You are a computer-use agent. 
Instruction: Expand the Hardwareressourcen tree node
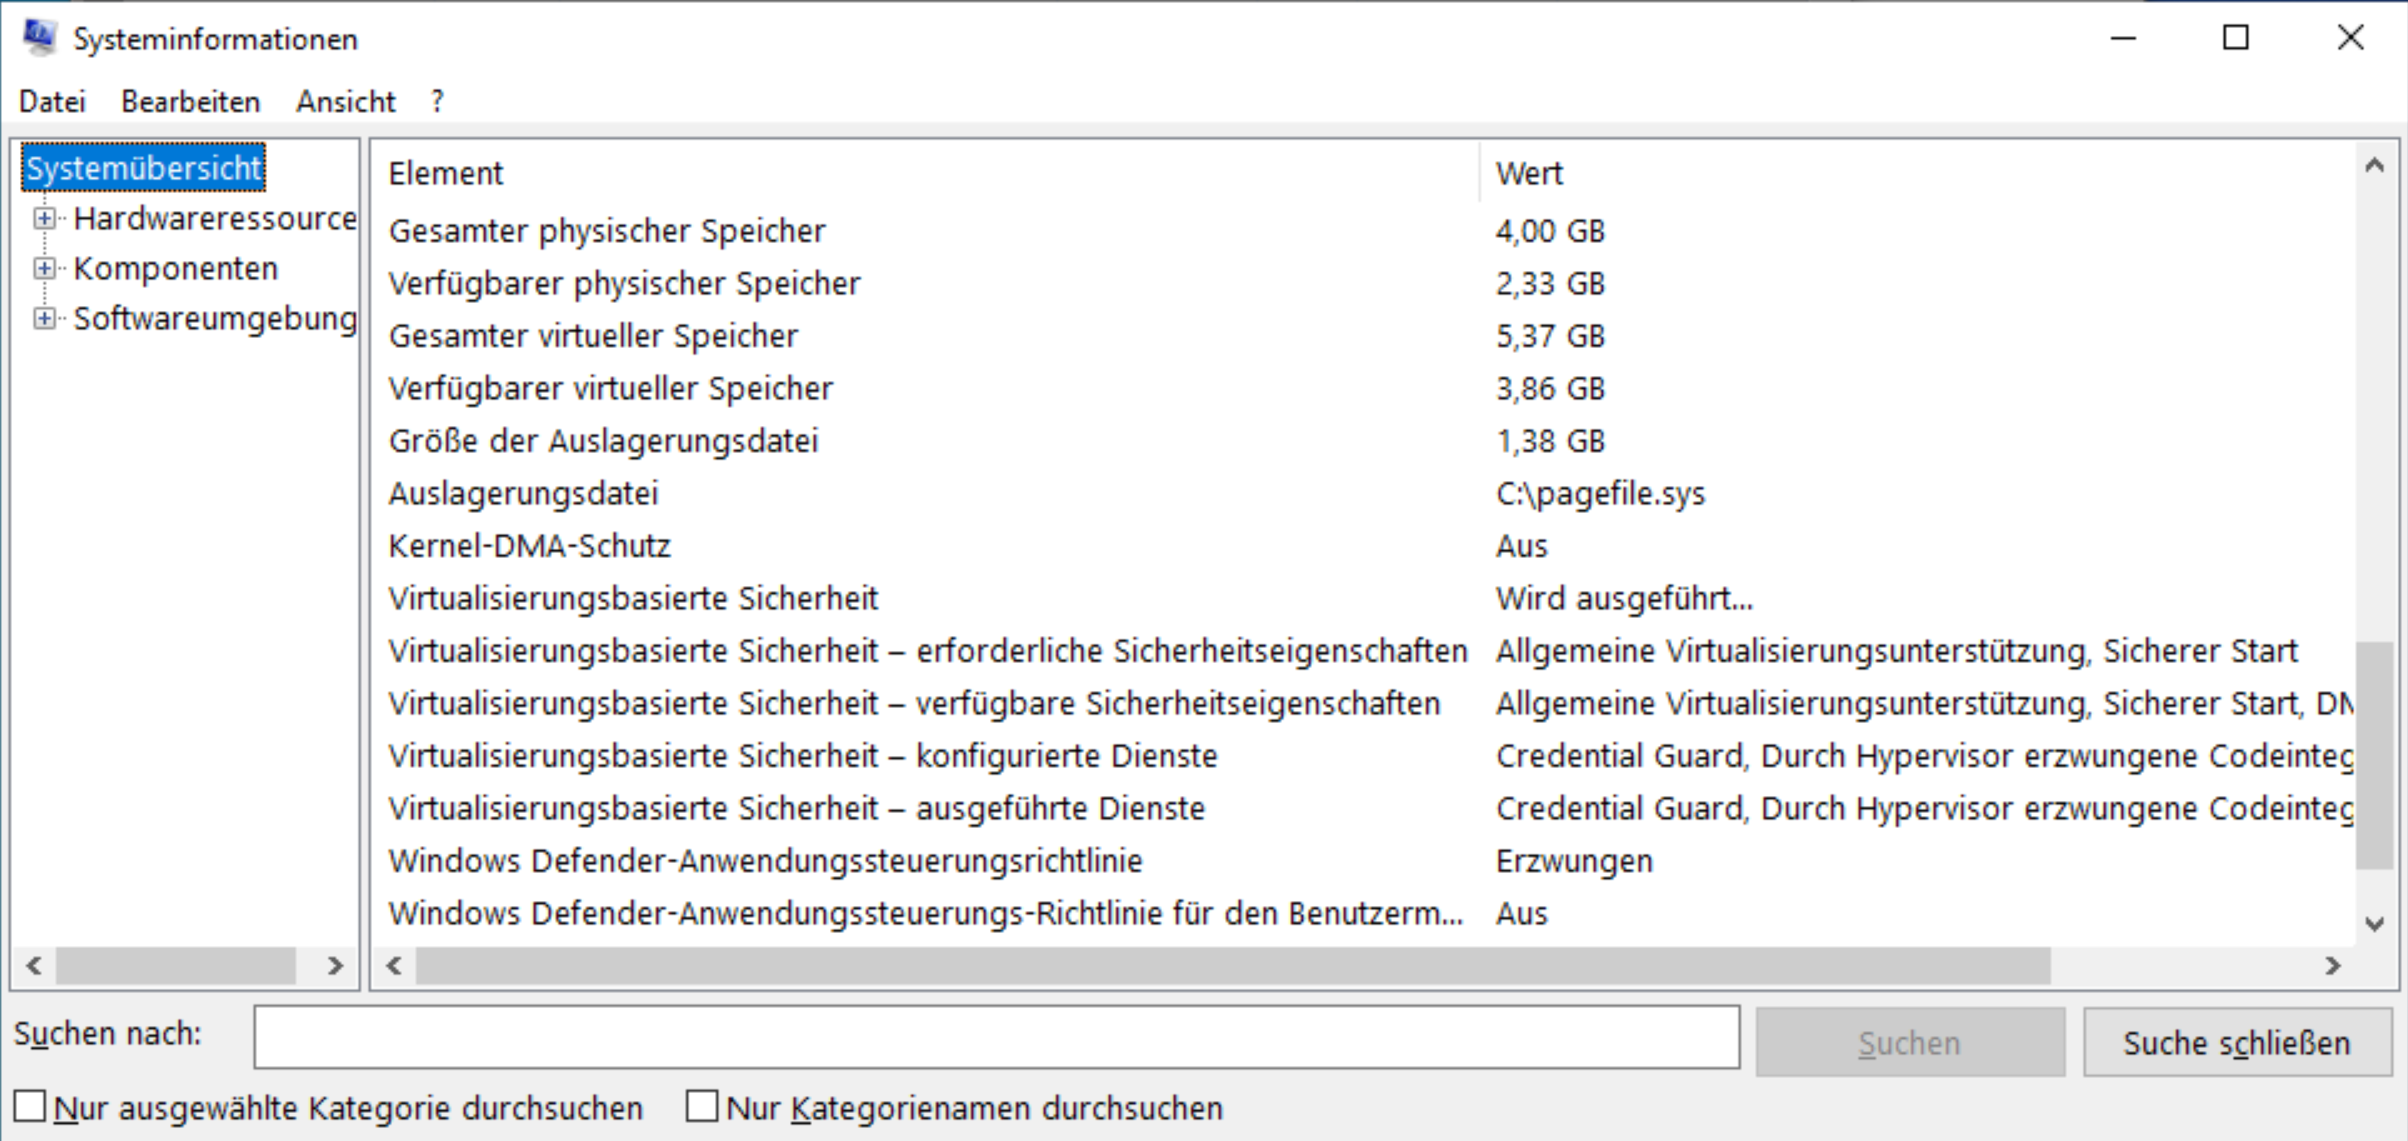click(44, 218)
